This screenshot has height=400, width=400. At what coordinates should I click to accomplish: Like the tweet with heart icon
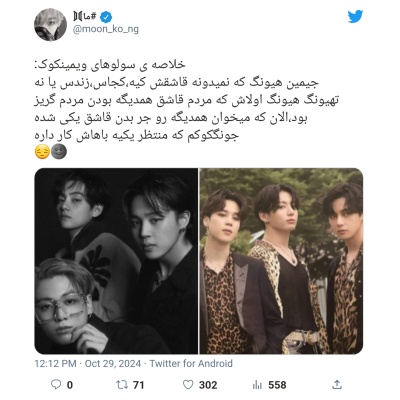tap(188, 385)
